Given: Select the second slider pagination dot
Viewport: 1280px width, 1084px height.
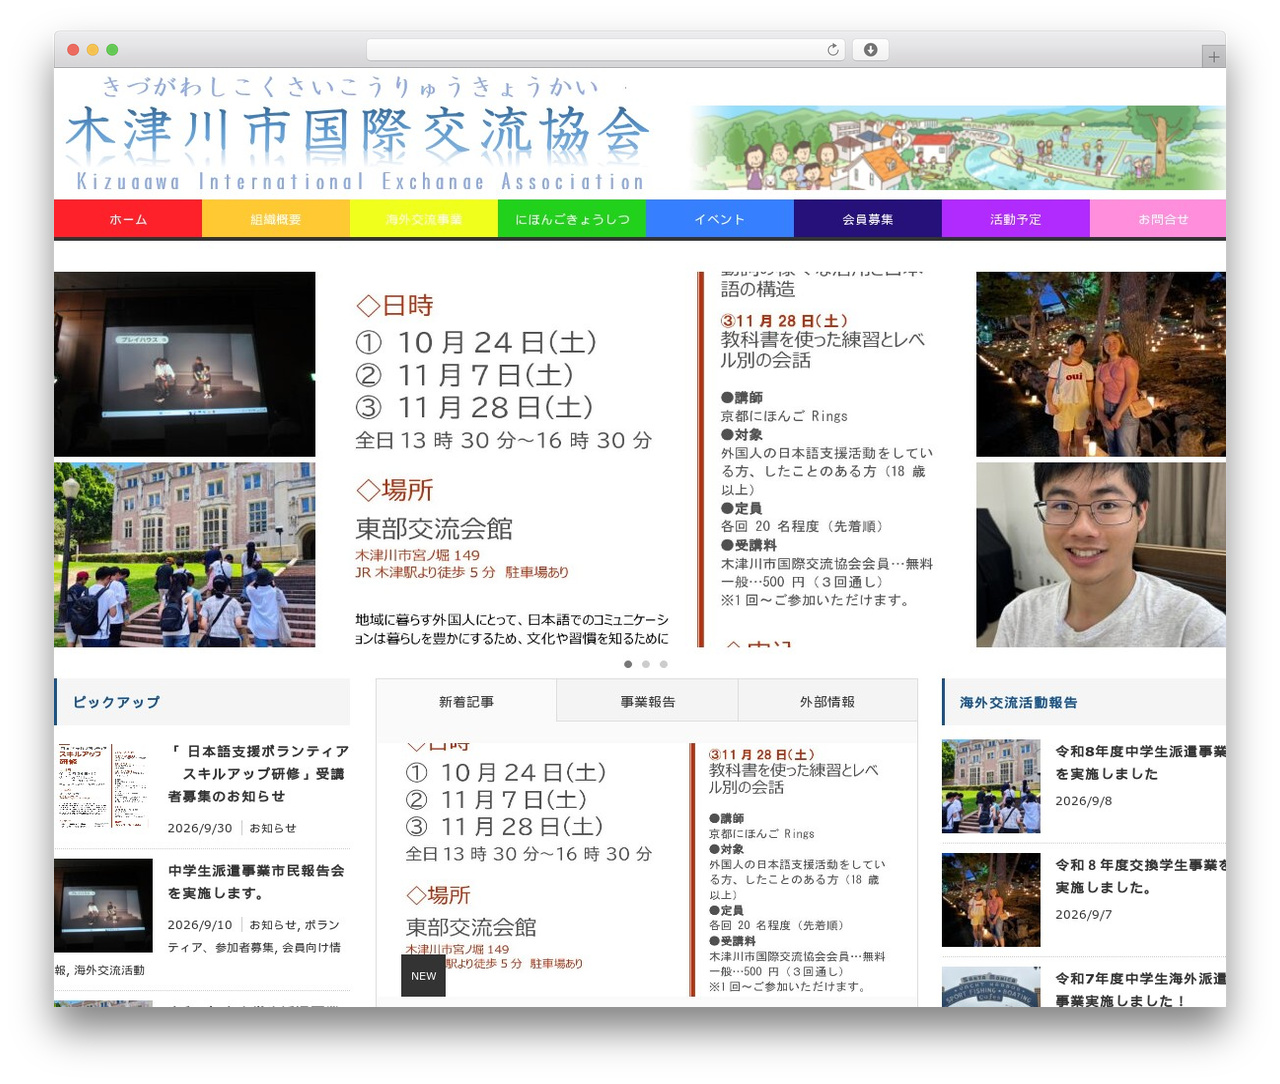Looking at the screenshot, I should (646, 664).
